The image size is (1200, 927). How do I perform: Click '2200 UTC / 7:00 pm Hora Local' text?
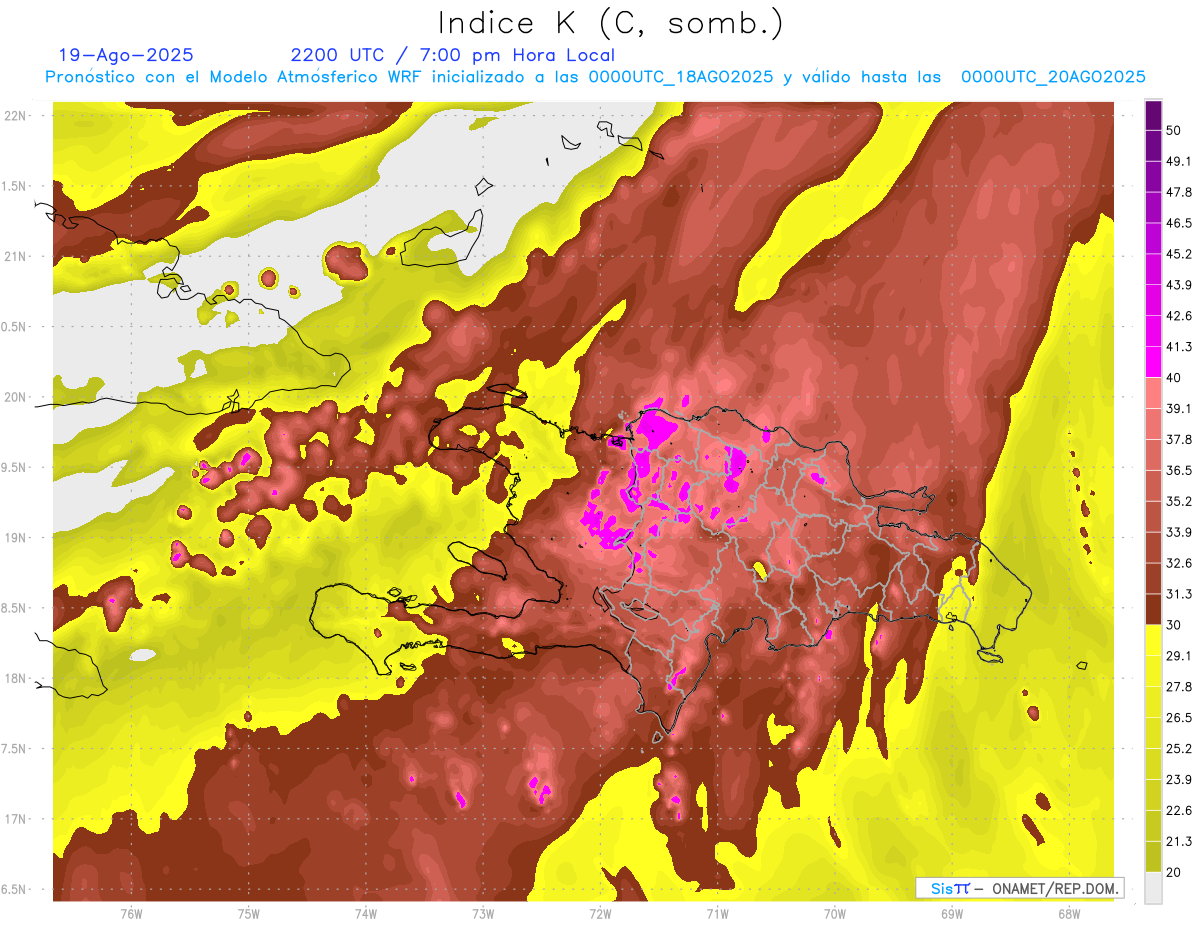point(453,55)
